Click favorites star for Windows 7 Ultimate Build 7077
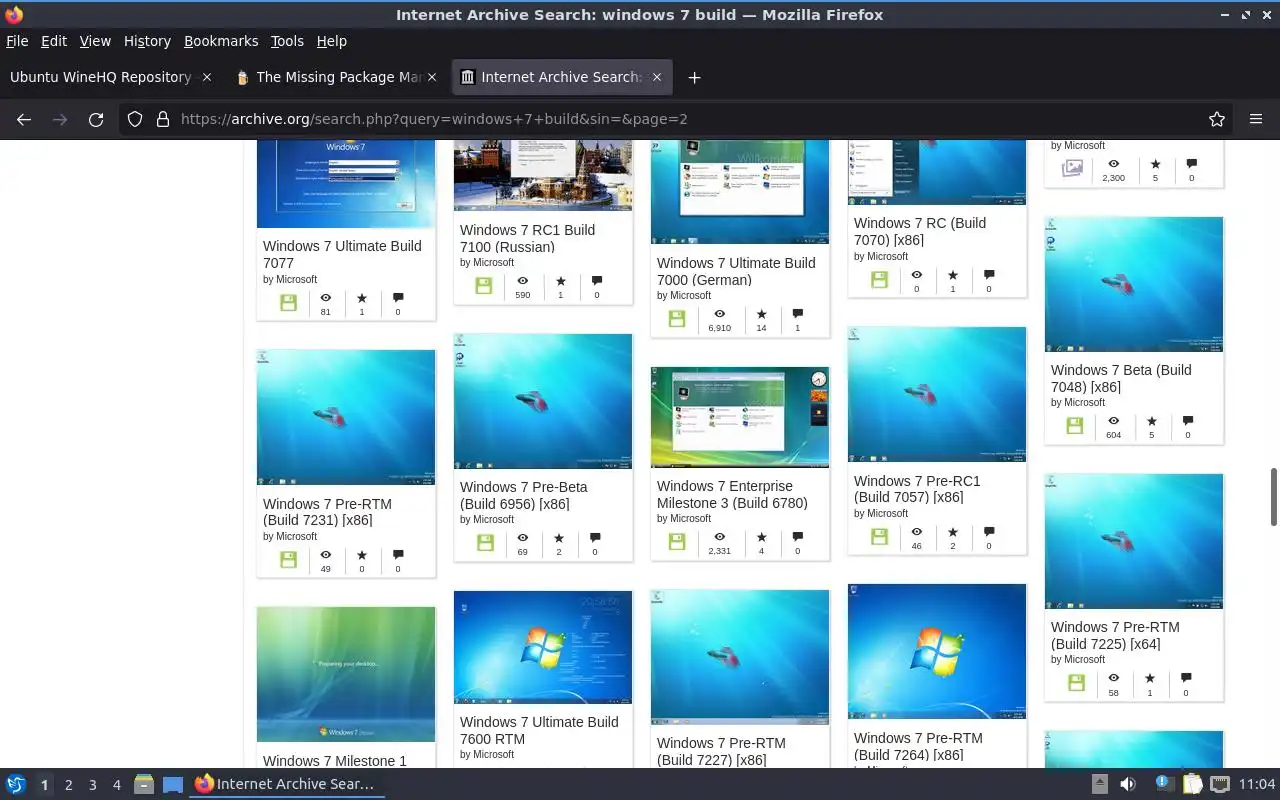This screenshot has height=800, width=1280. click(362, 298)
